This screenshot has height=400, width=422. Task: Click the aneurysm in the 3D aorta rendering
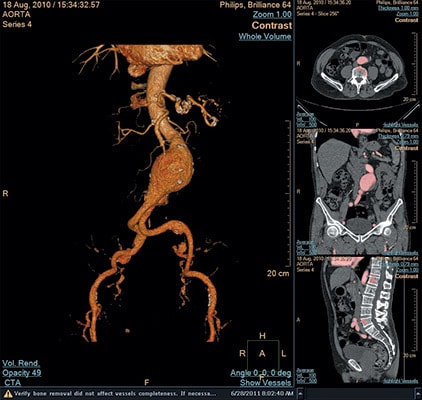(171, 170)
